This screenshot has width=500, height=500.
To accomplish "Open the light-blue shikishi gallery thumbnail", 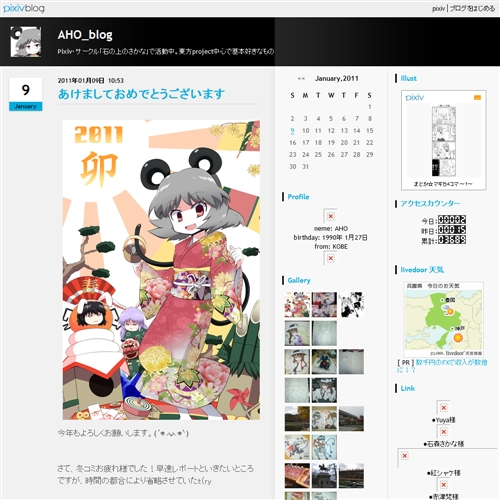I will click(x=324, y=447).
